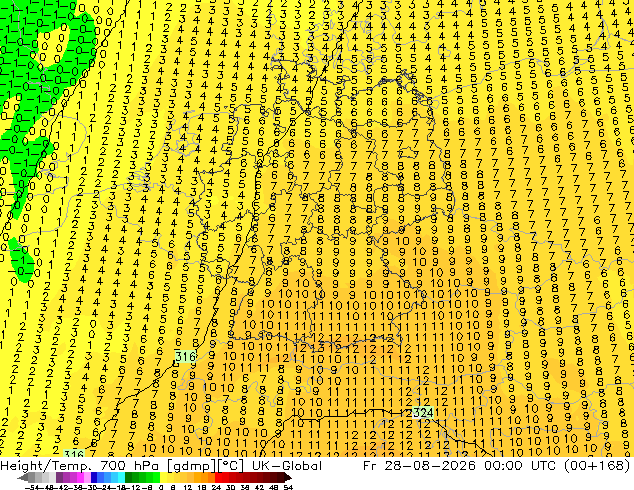Click the UK-Global model name

click(x=287, y=466)
